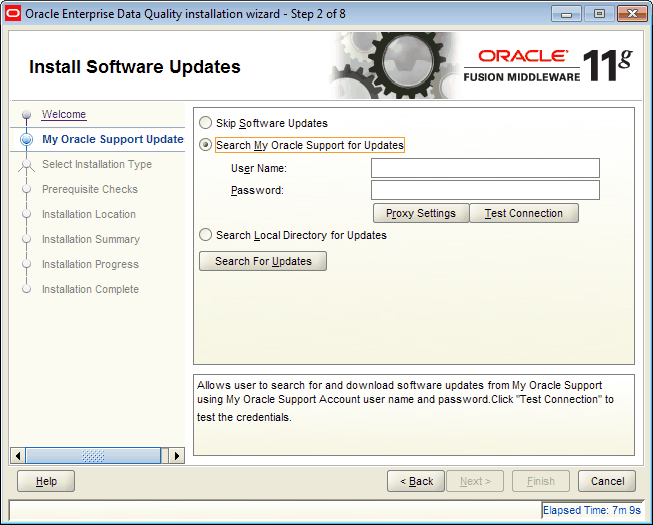Maximize the installation wizard window
653x525 pixels.
(x=599, y=14)
